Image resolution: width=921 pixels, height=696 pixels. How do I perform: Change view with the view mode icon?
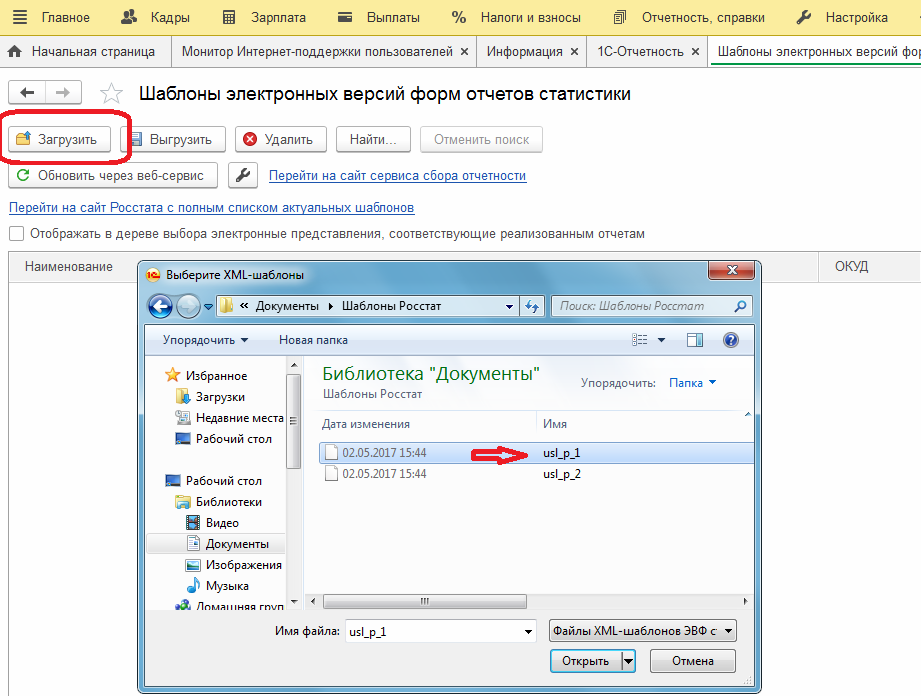click(x=640, y=340)
